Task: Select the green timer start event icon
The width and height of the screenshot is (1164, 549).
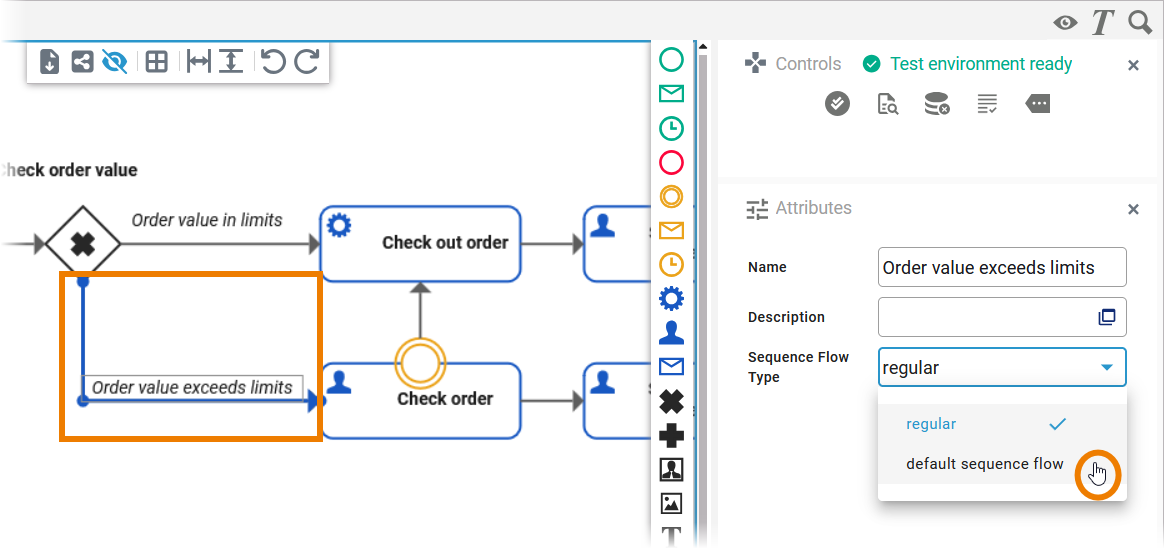Action: 671,128
